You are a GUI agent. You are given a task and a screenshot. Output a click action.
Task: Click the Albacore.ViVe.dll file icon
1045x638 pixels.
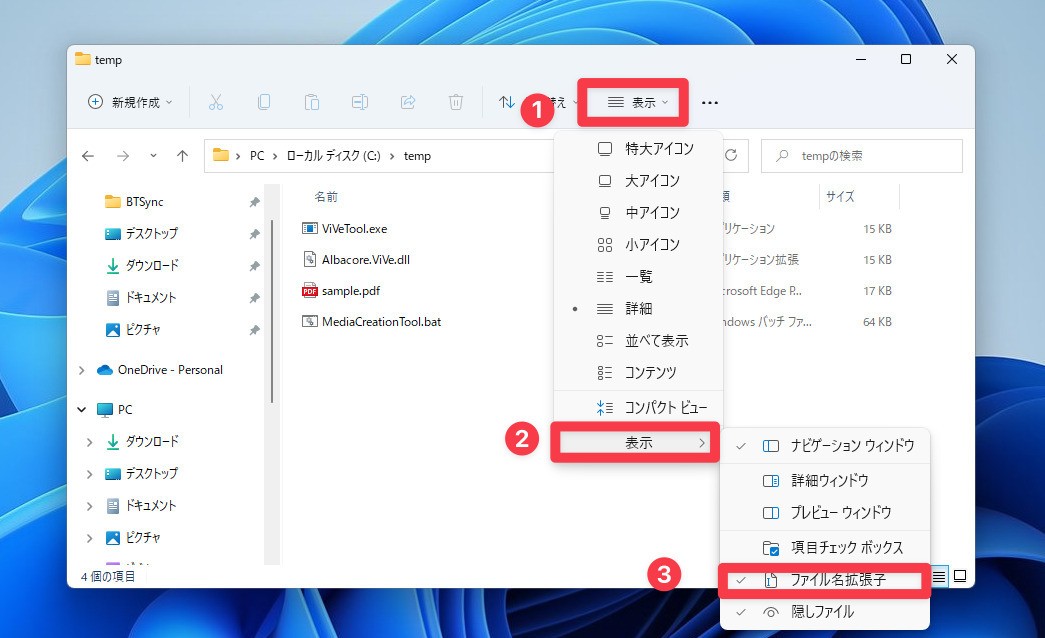pos(309,259)
